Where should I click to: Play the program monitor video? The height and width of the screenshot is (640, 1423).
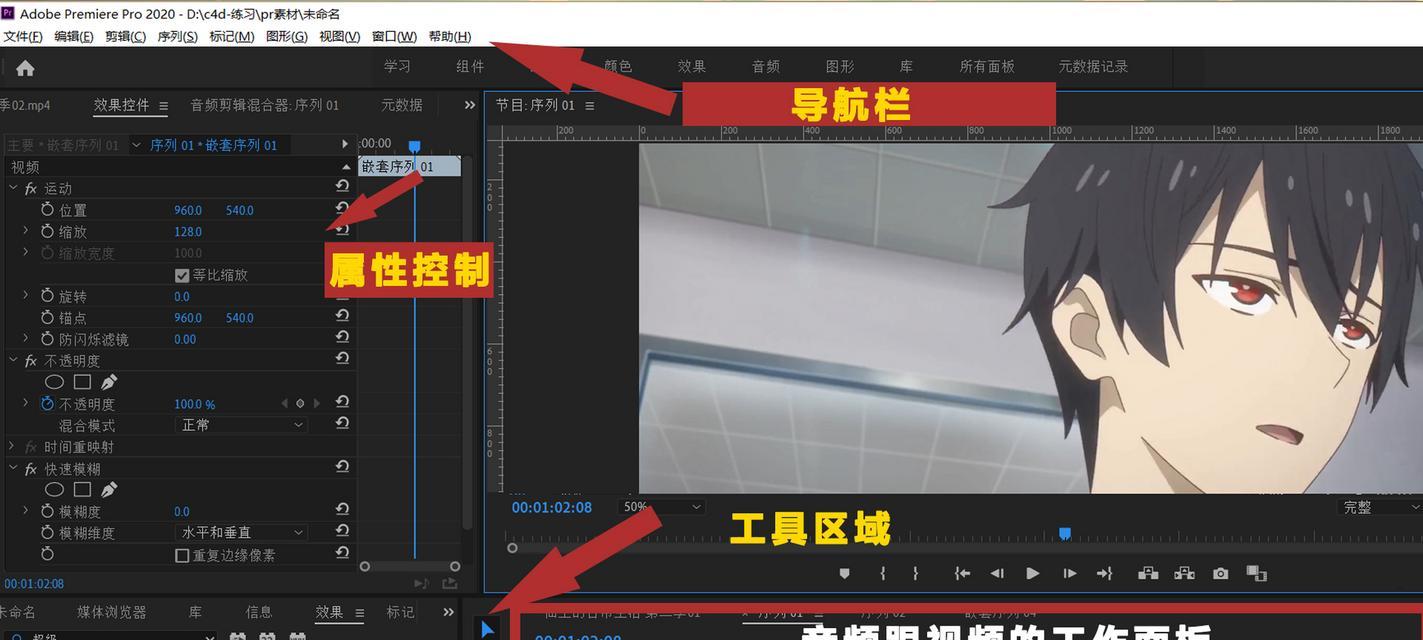pos(1033,573)
